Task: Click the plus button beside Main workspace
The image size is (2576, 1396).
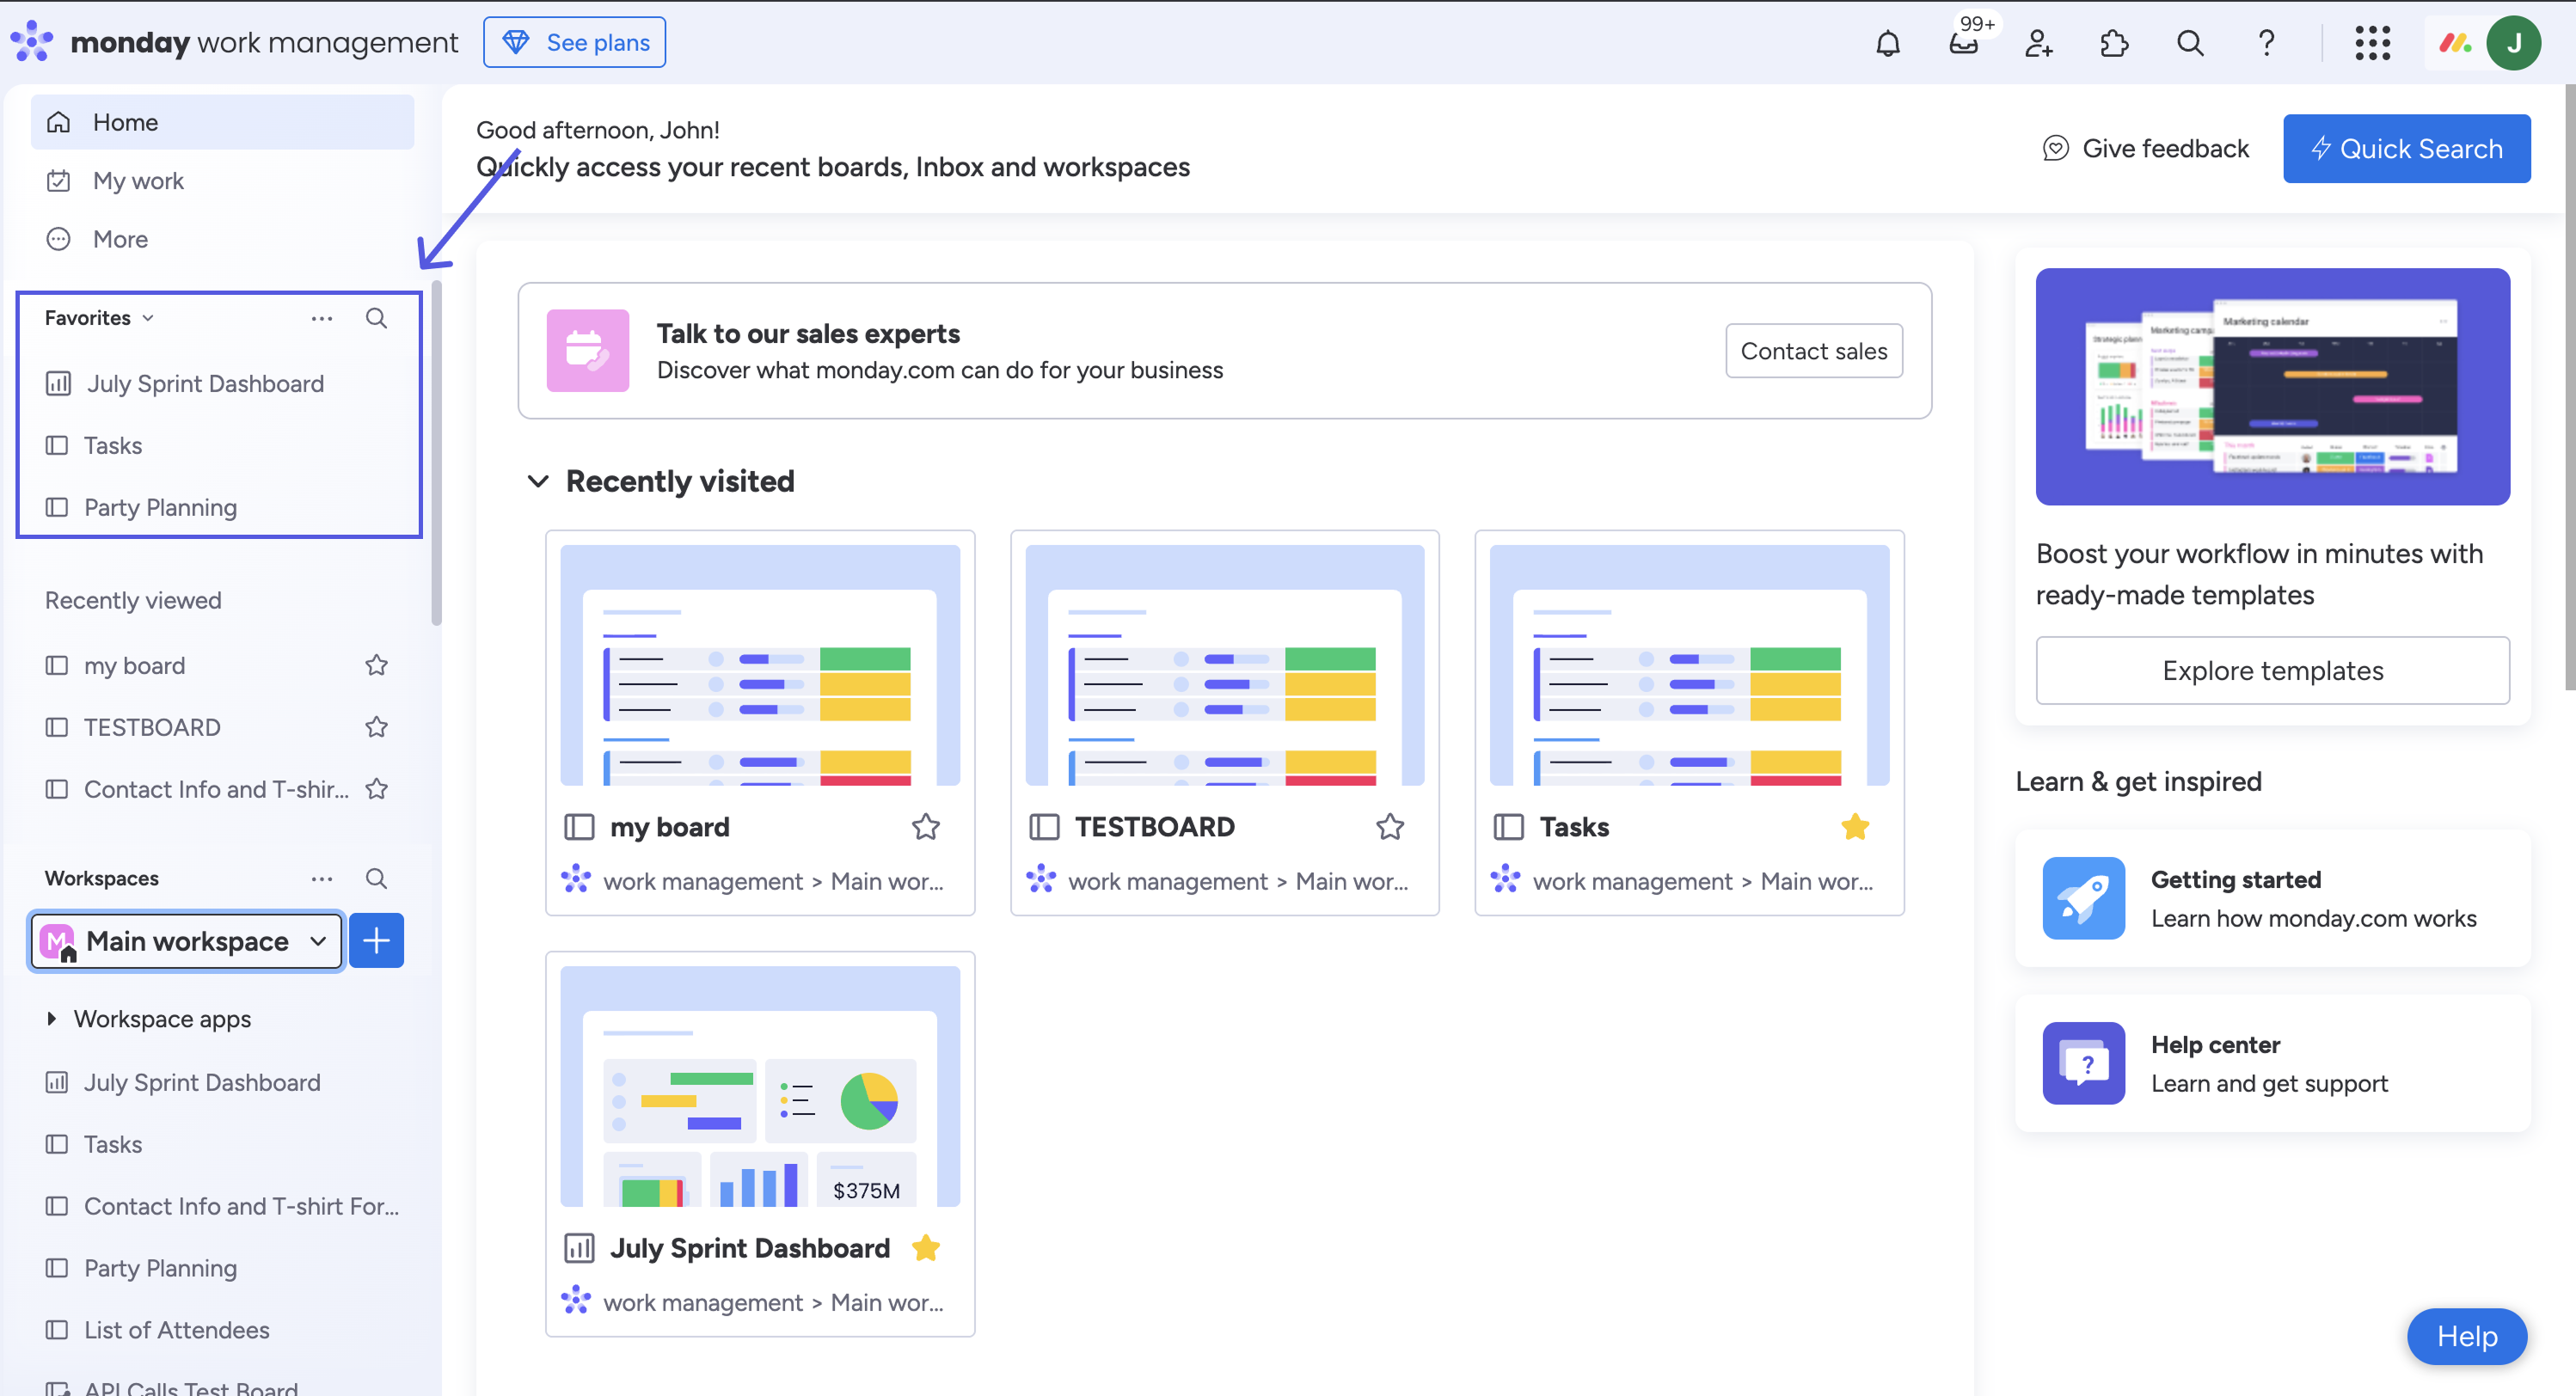Action: tap(376, 940)
